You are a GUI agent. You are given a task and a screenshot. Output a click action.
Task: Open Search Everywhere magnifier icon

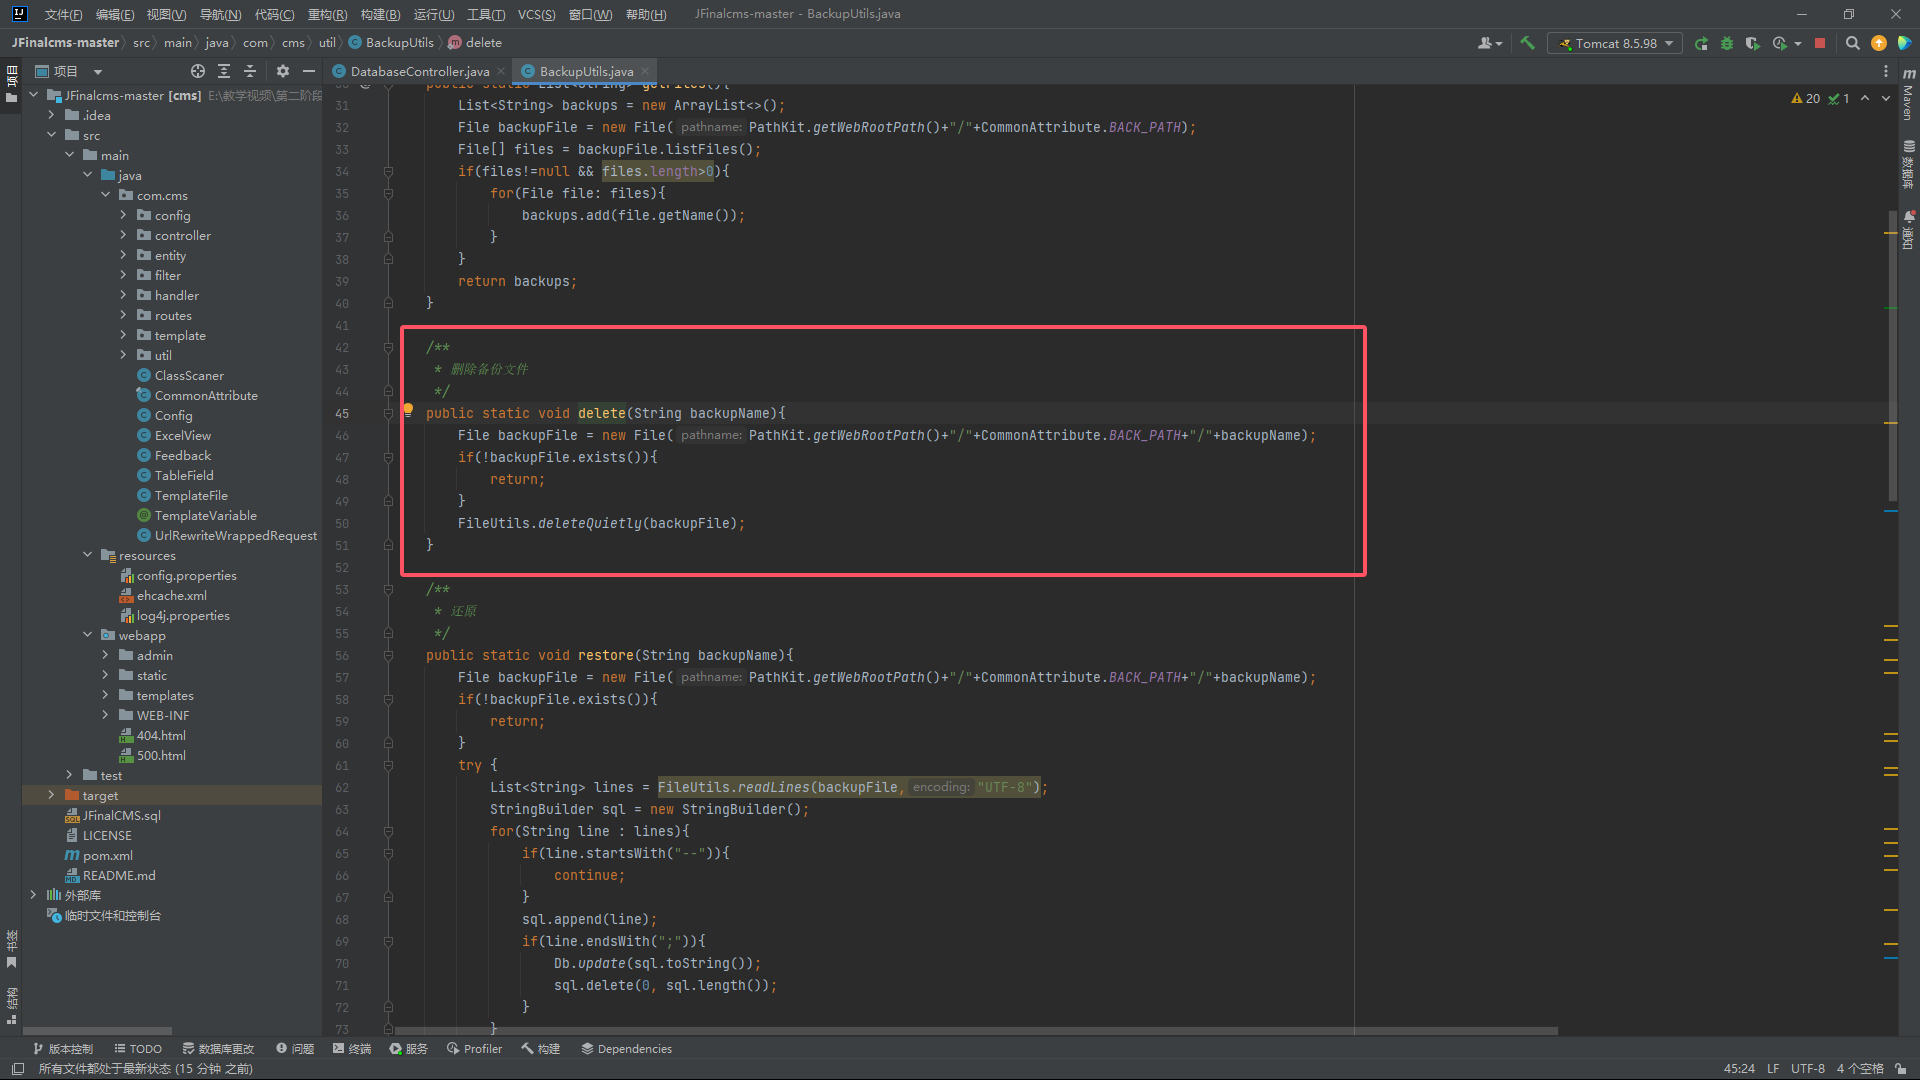click(x=1852, y=43)
